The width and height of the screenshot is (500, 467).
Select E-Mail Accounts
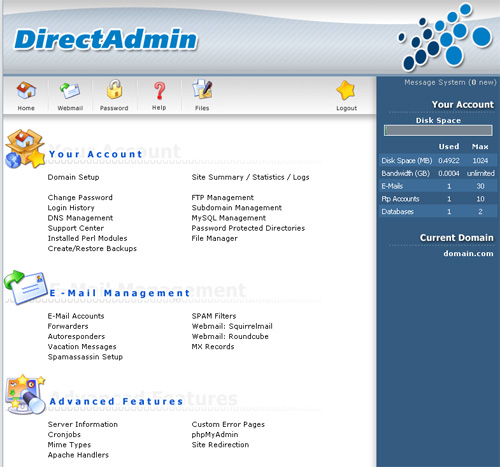(76, 316)
